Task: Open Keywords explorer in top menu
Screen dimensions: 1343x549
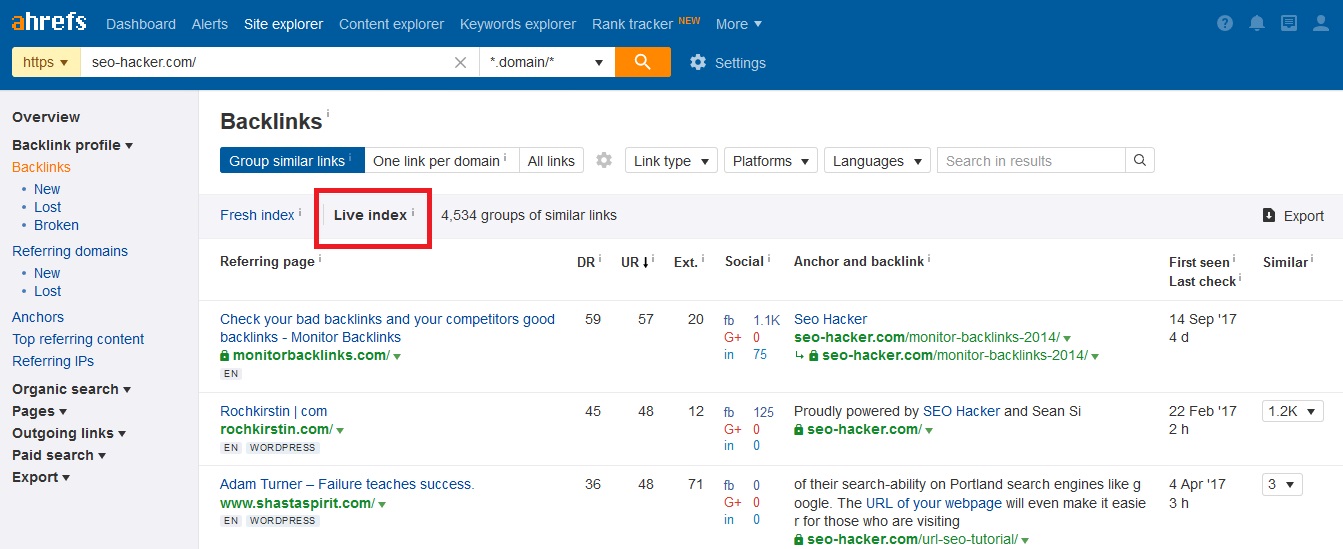Action: (x=518, y=24)
